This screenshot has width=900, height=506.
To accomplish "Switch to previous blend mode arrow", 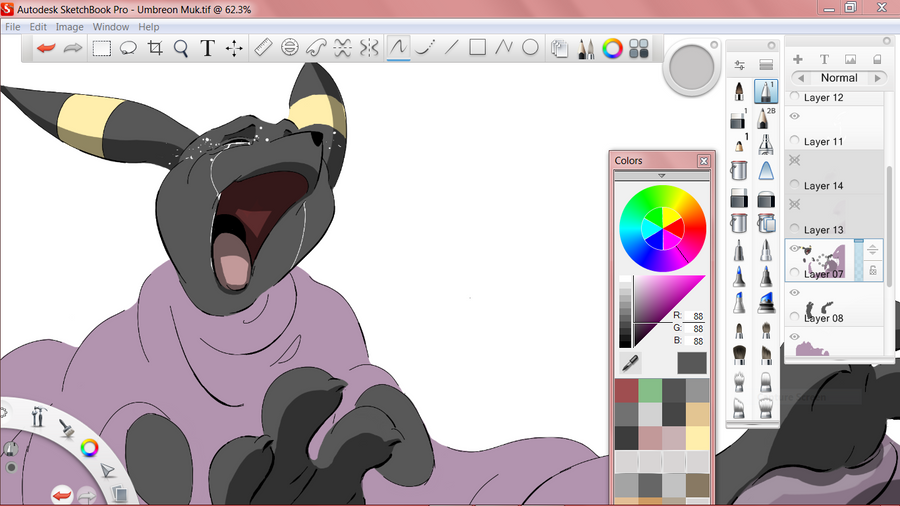I will pos(801,78).
